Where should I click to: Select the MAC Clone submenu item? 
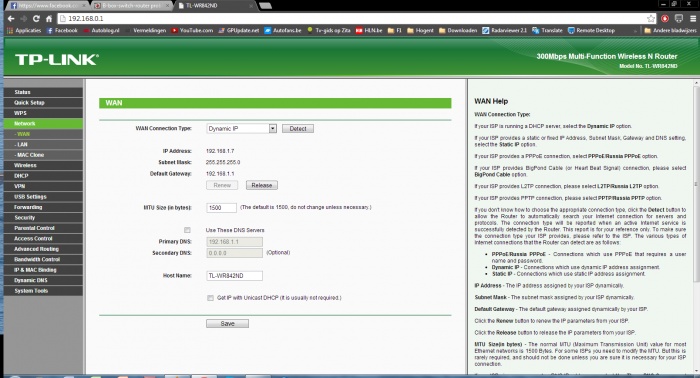pos(43,155)
